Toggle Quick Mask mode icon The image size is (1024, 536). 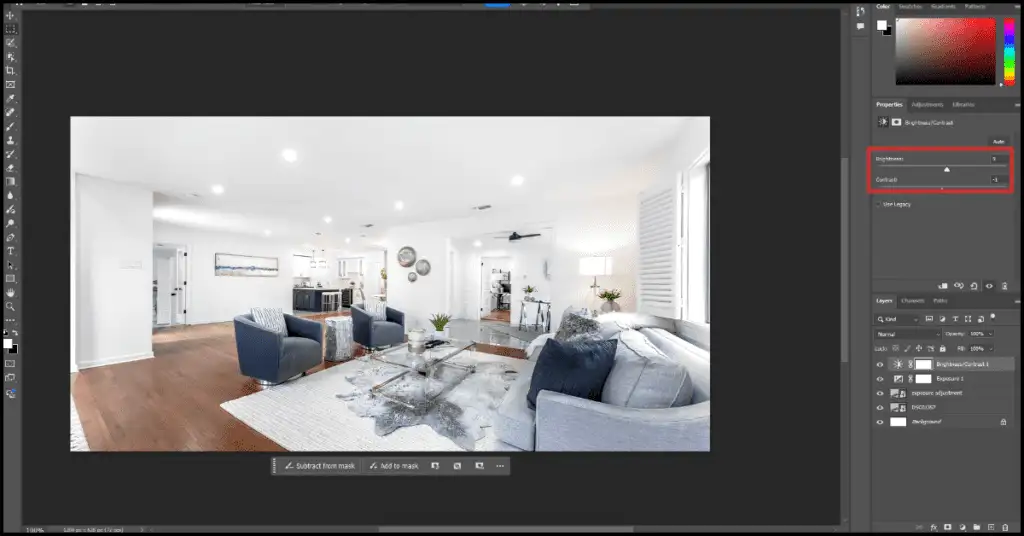10,364
